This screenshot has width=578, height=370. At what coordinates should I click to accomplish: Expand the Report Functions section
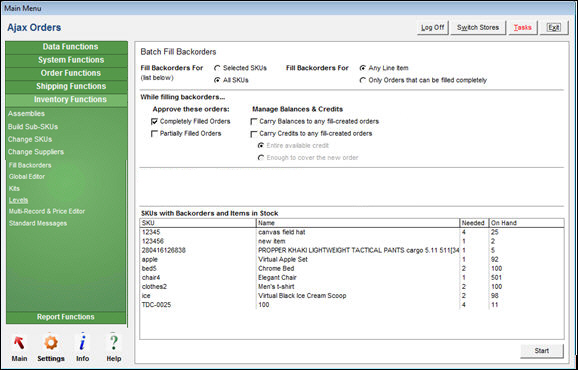[66, 317]
